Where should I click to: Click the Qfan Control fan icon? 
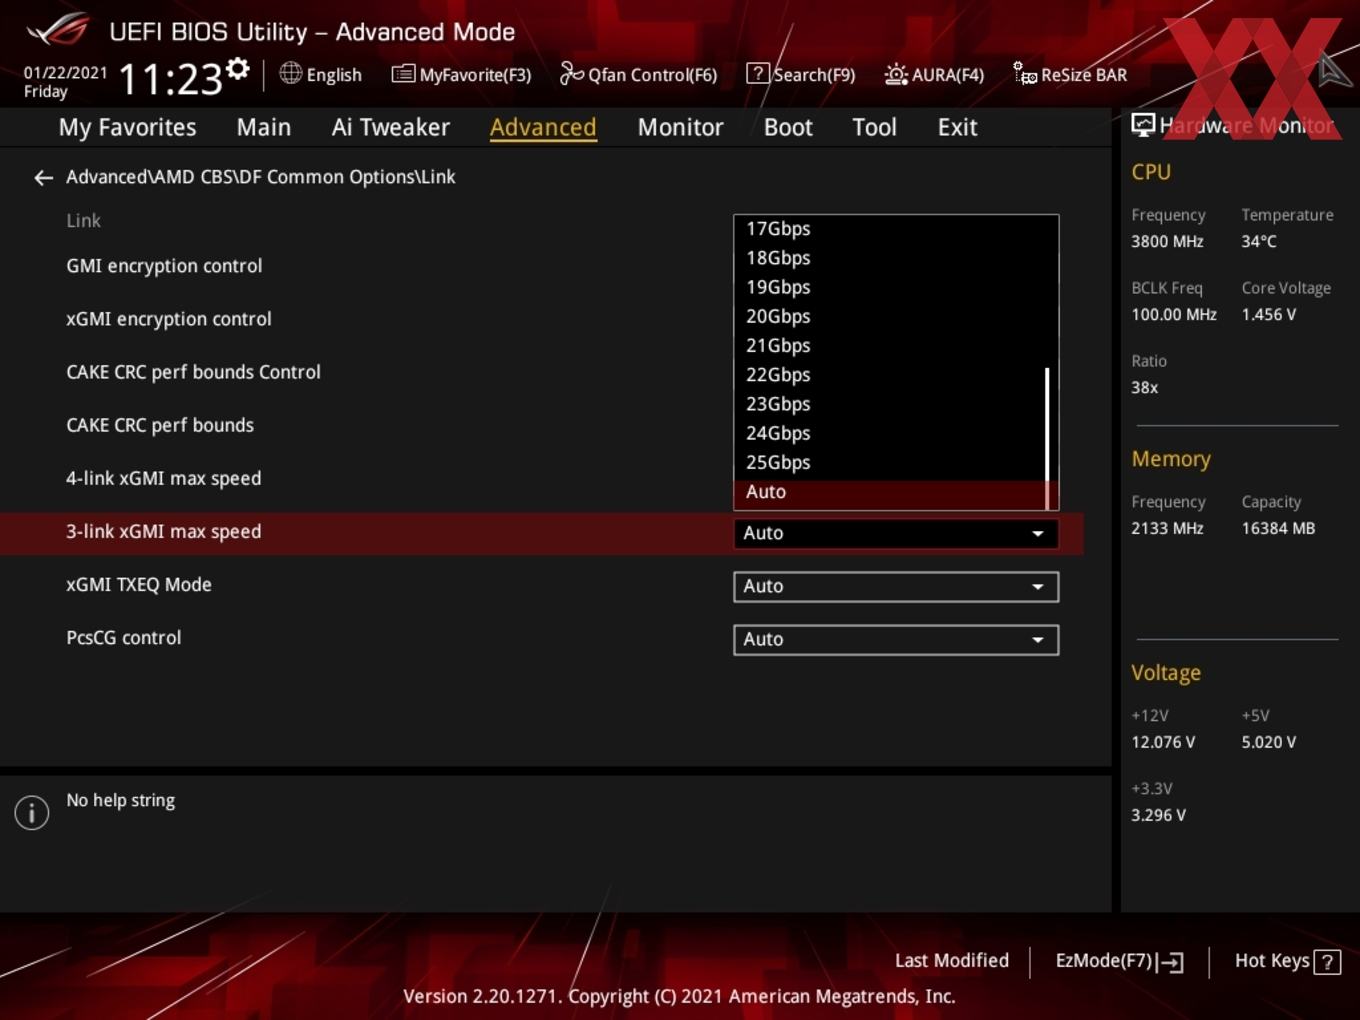point(571,73)
